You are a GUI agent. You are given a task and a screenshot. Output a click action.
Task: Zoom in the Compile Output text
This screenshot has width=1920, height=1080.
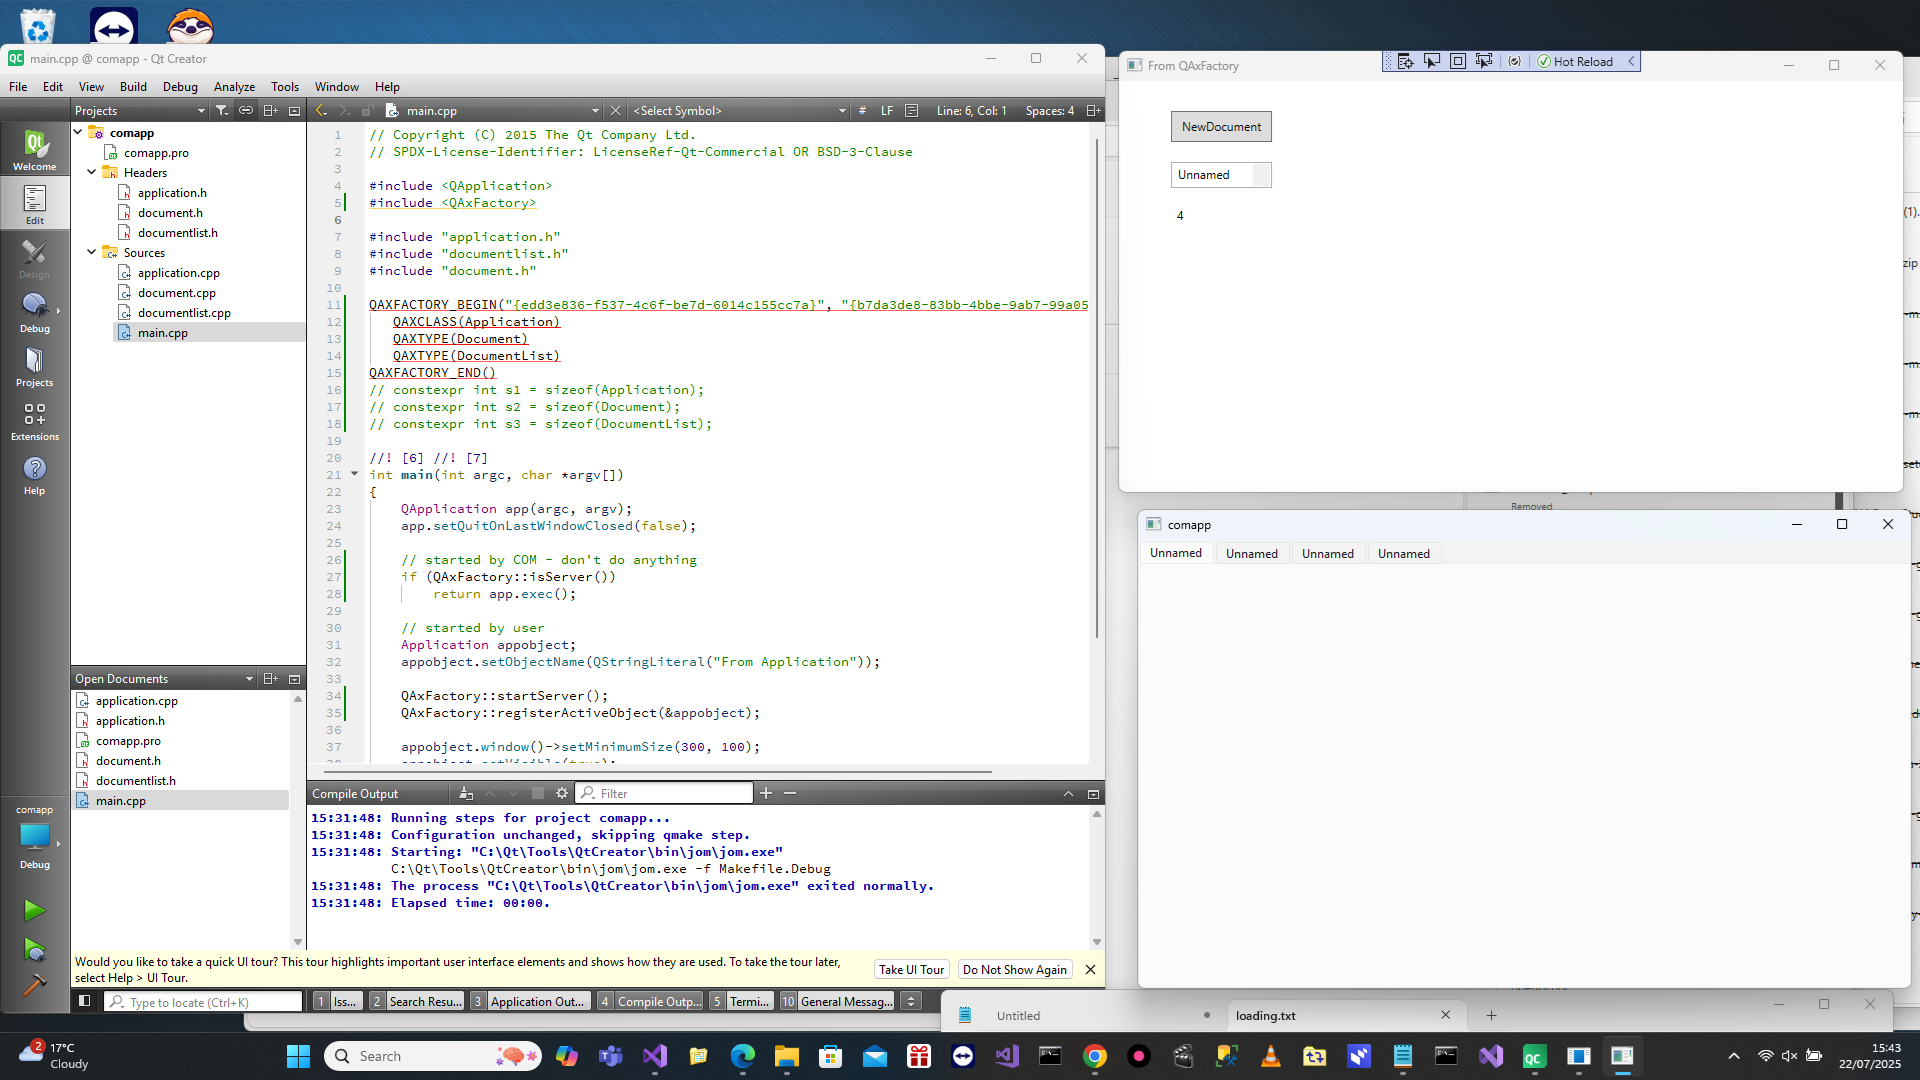[x=766, y=793]
